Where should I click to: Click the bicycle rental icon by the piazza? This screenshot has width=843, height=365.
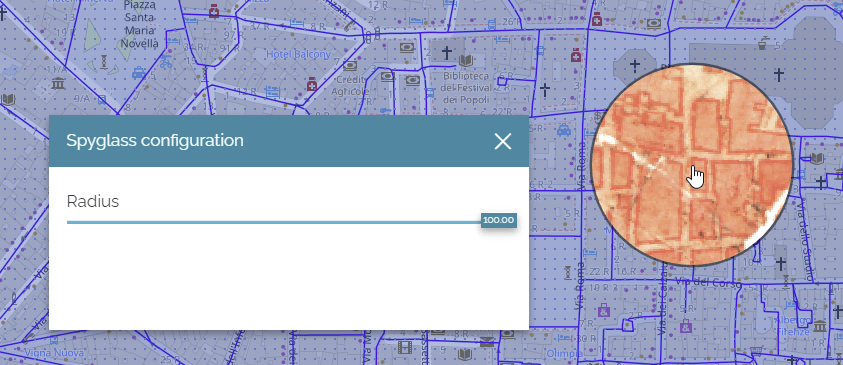pos(166,62)
